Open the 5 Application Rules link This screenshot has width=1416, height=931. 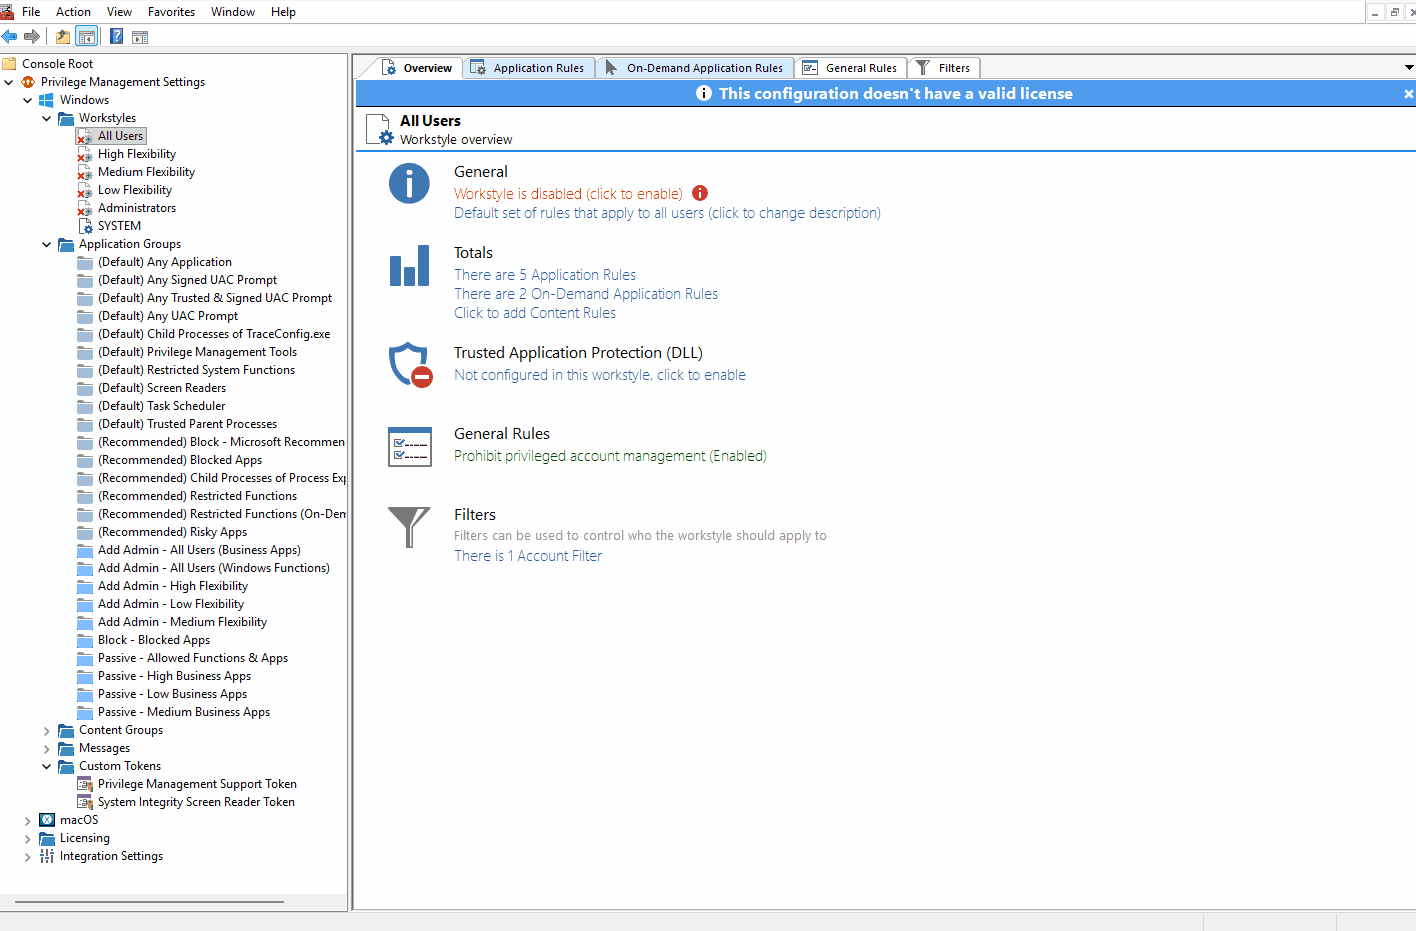click(545, 275)
